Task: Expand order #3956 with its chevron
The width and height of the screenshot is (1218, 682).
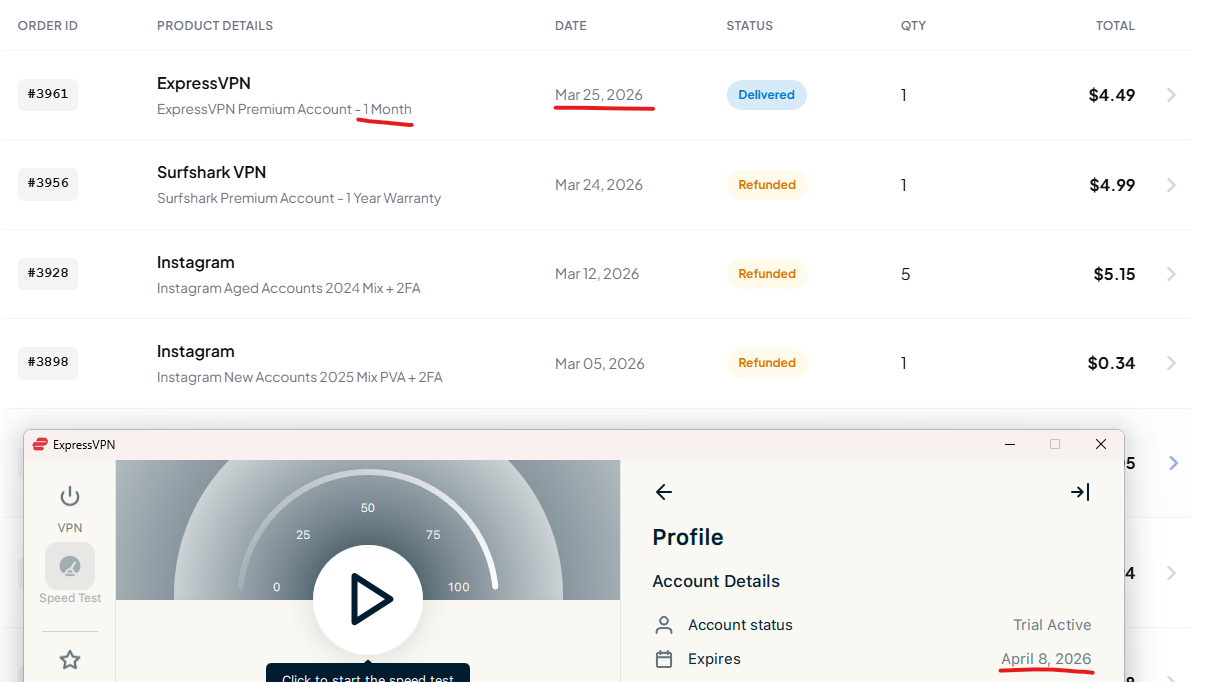Action: [1172, 185]
